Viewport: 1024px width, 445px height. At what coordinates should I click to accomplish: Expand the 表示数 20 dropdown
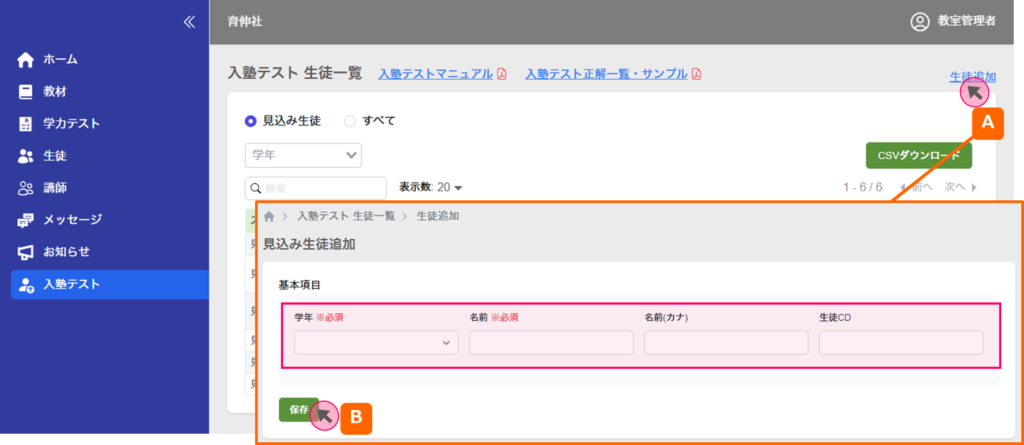pos(431,187)
